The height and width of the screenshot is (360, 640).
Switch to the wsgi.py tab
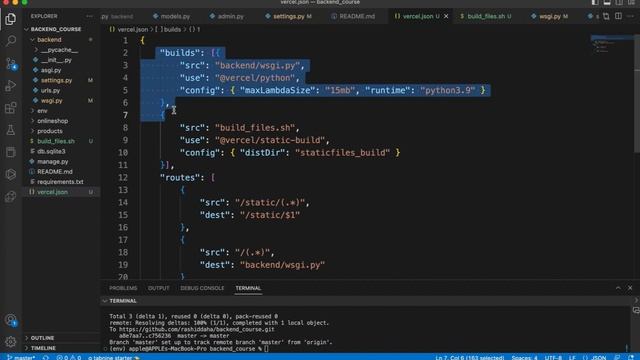coord(550,16)
